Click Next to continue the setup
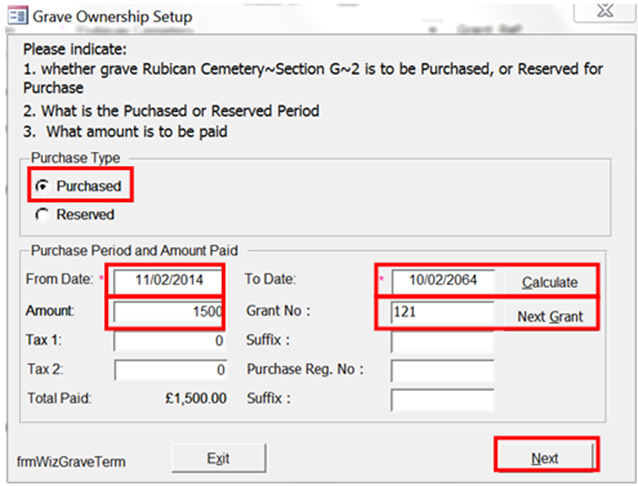 pyautogui.click(x=545, y=458)
